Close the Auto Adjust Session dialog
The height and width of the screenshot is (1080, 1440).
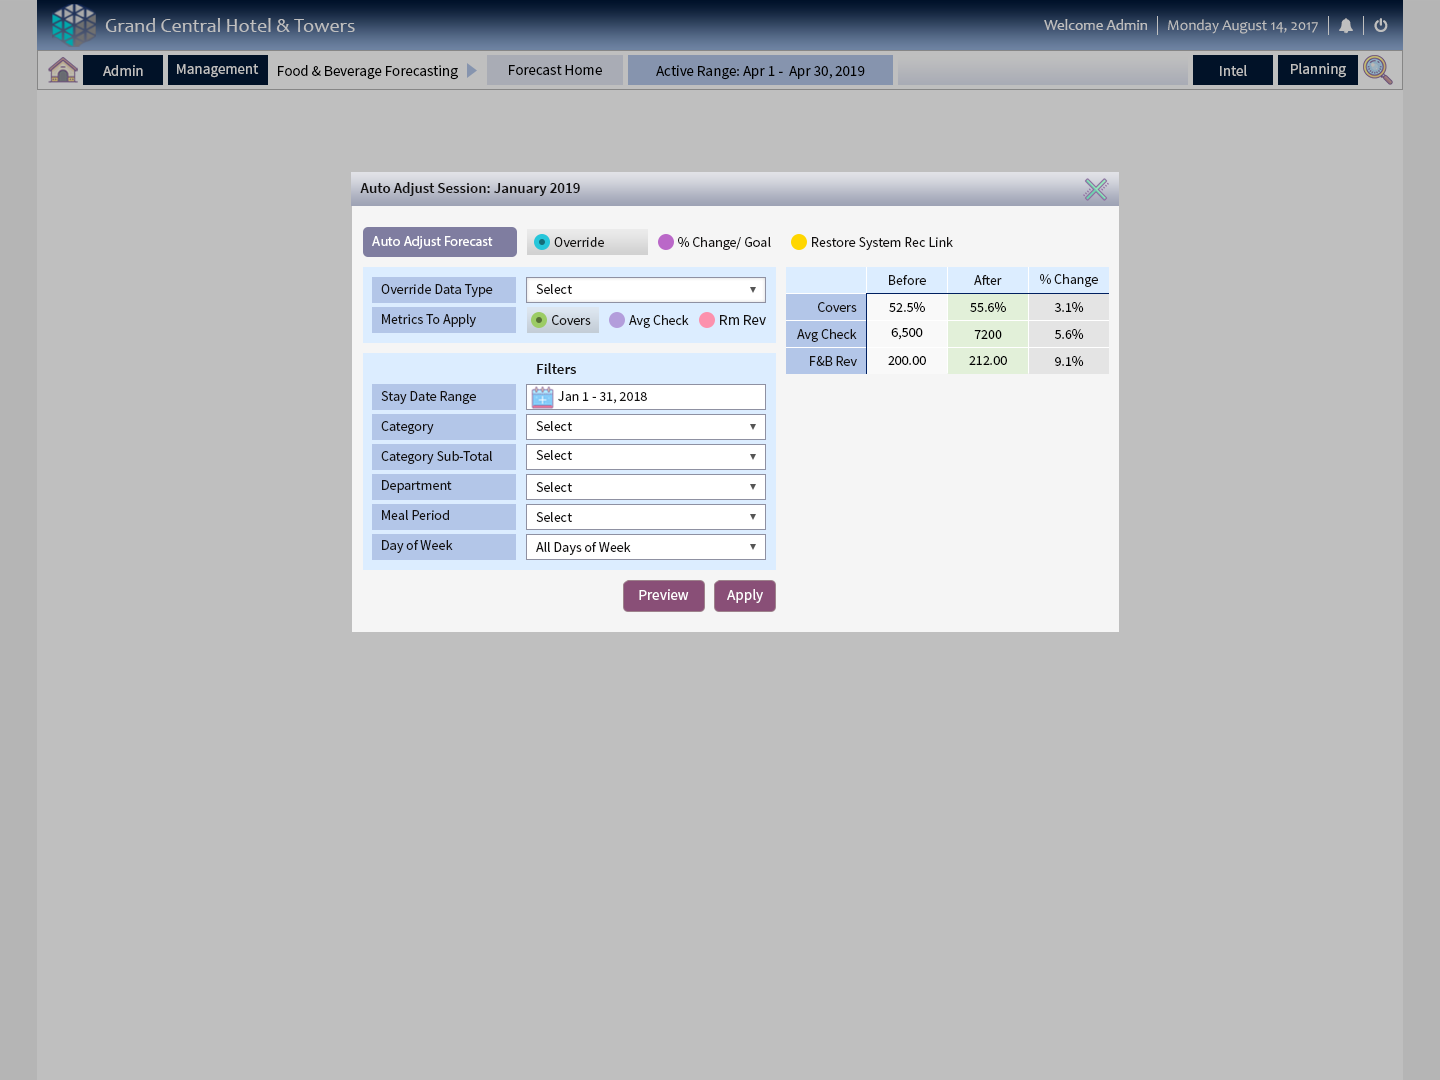pyautogui.click(x=1096, y=189)
